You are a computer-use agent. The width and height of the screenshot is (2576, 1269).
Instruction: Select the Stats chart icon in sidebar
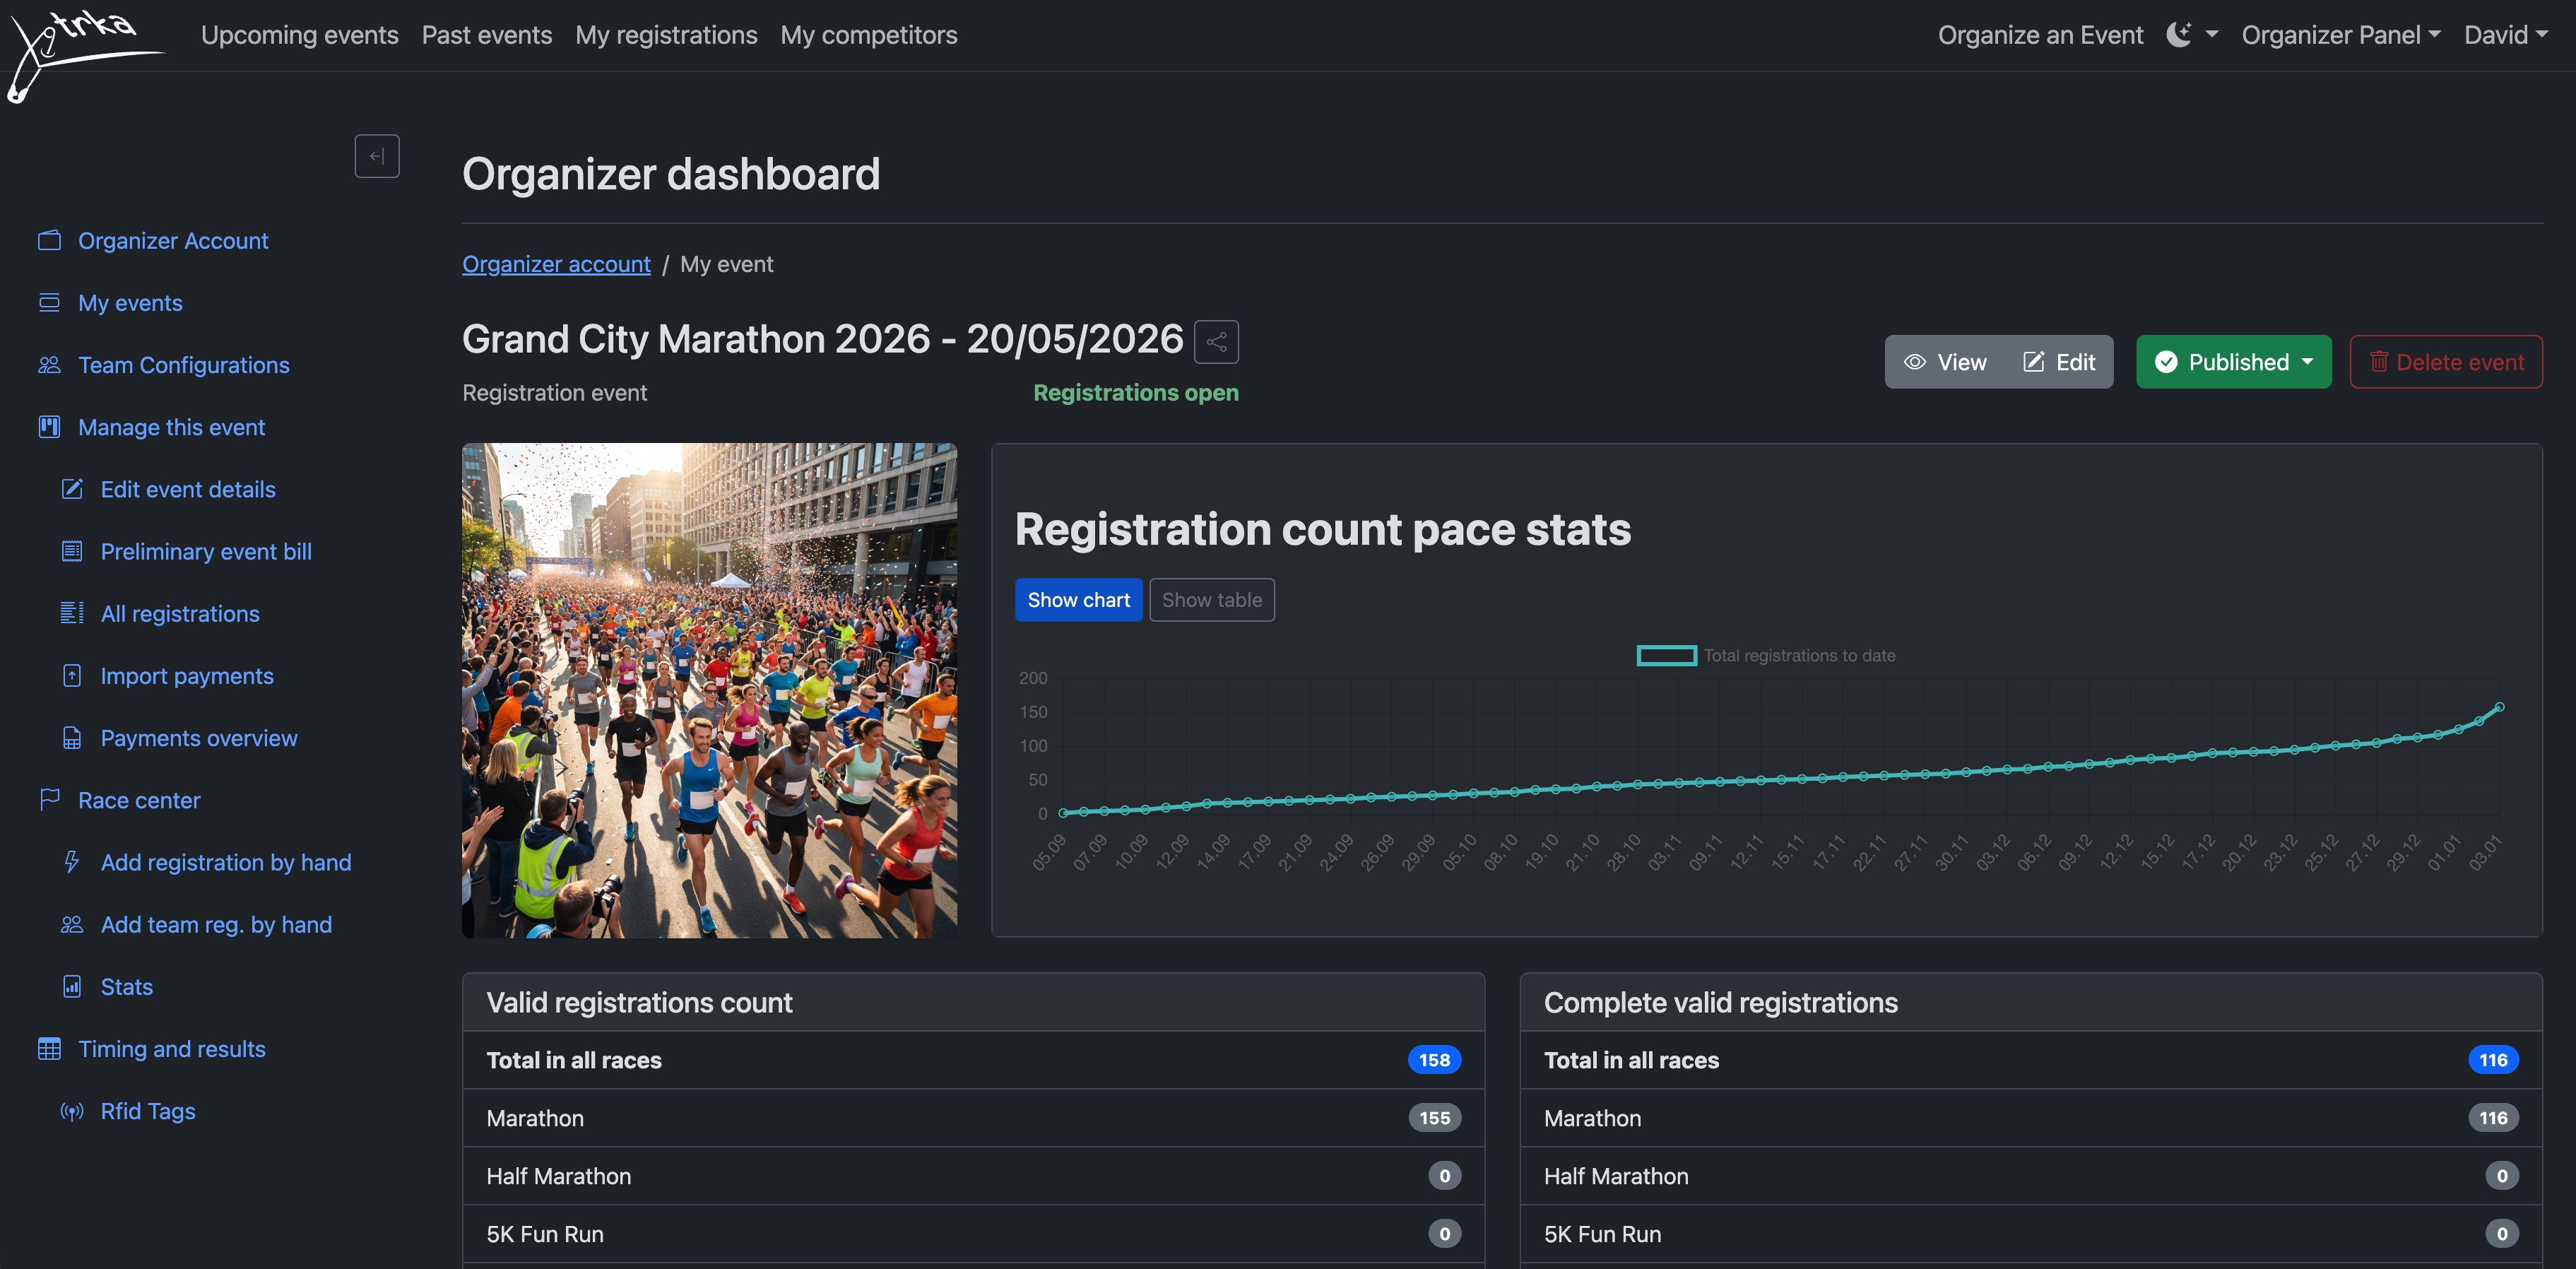pyautogui.click(x=71, y=986)
